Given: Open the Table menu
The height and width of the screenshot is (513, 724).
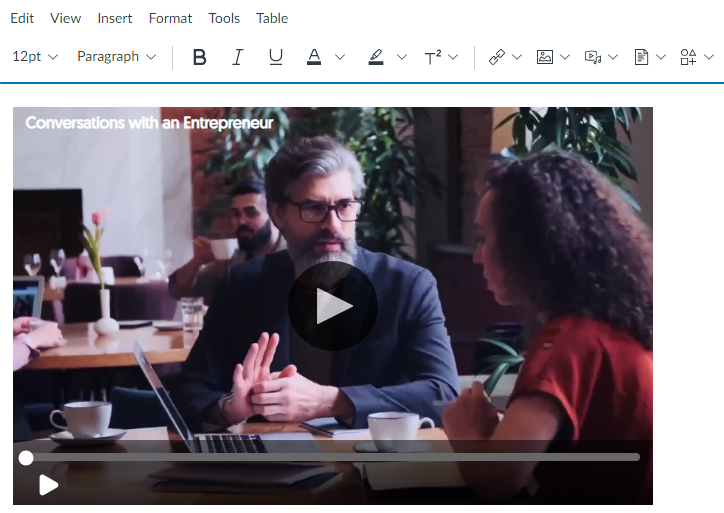Looking at the screenshot, I should pos(272,18).
